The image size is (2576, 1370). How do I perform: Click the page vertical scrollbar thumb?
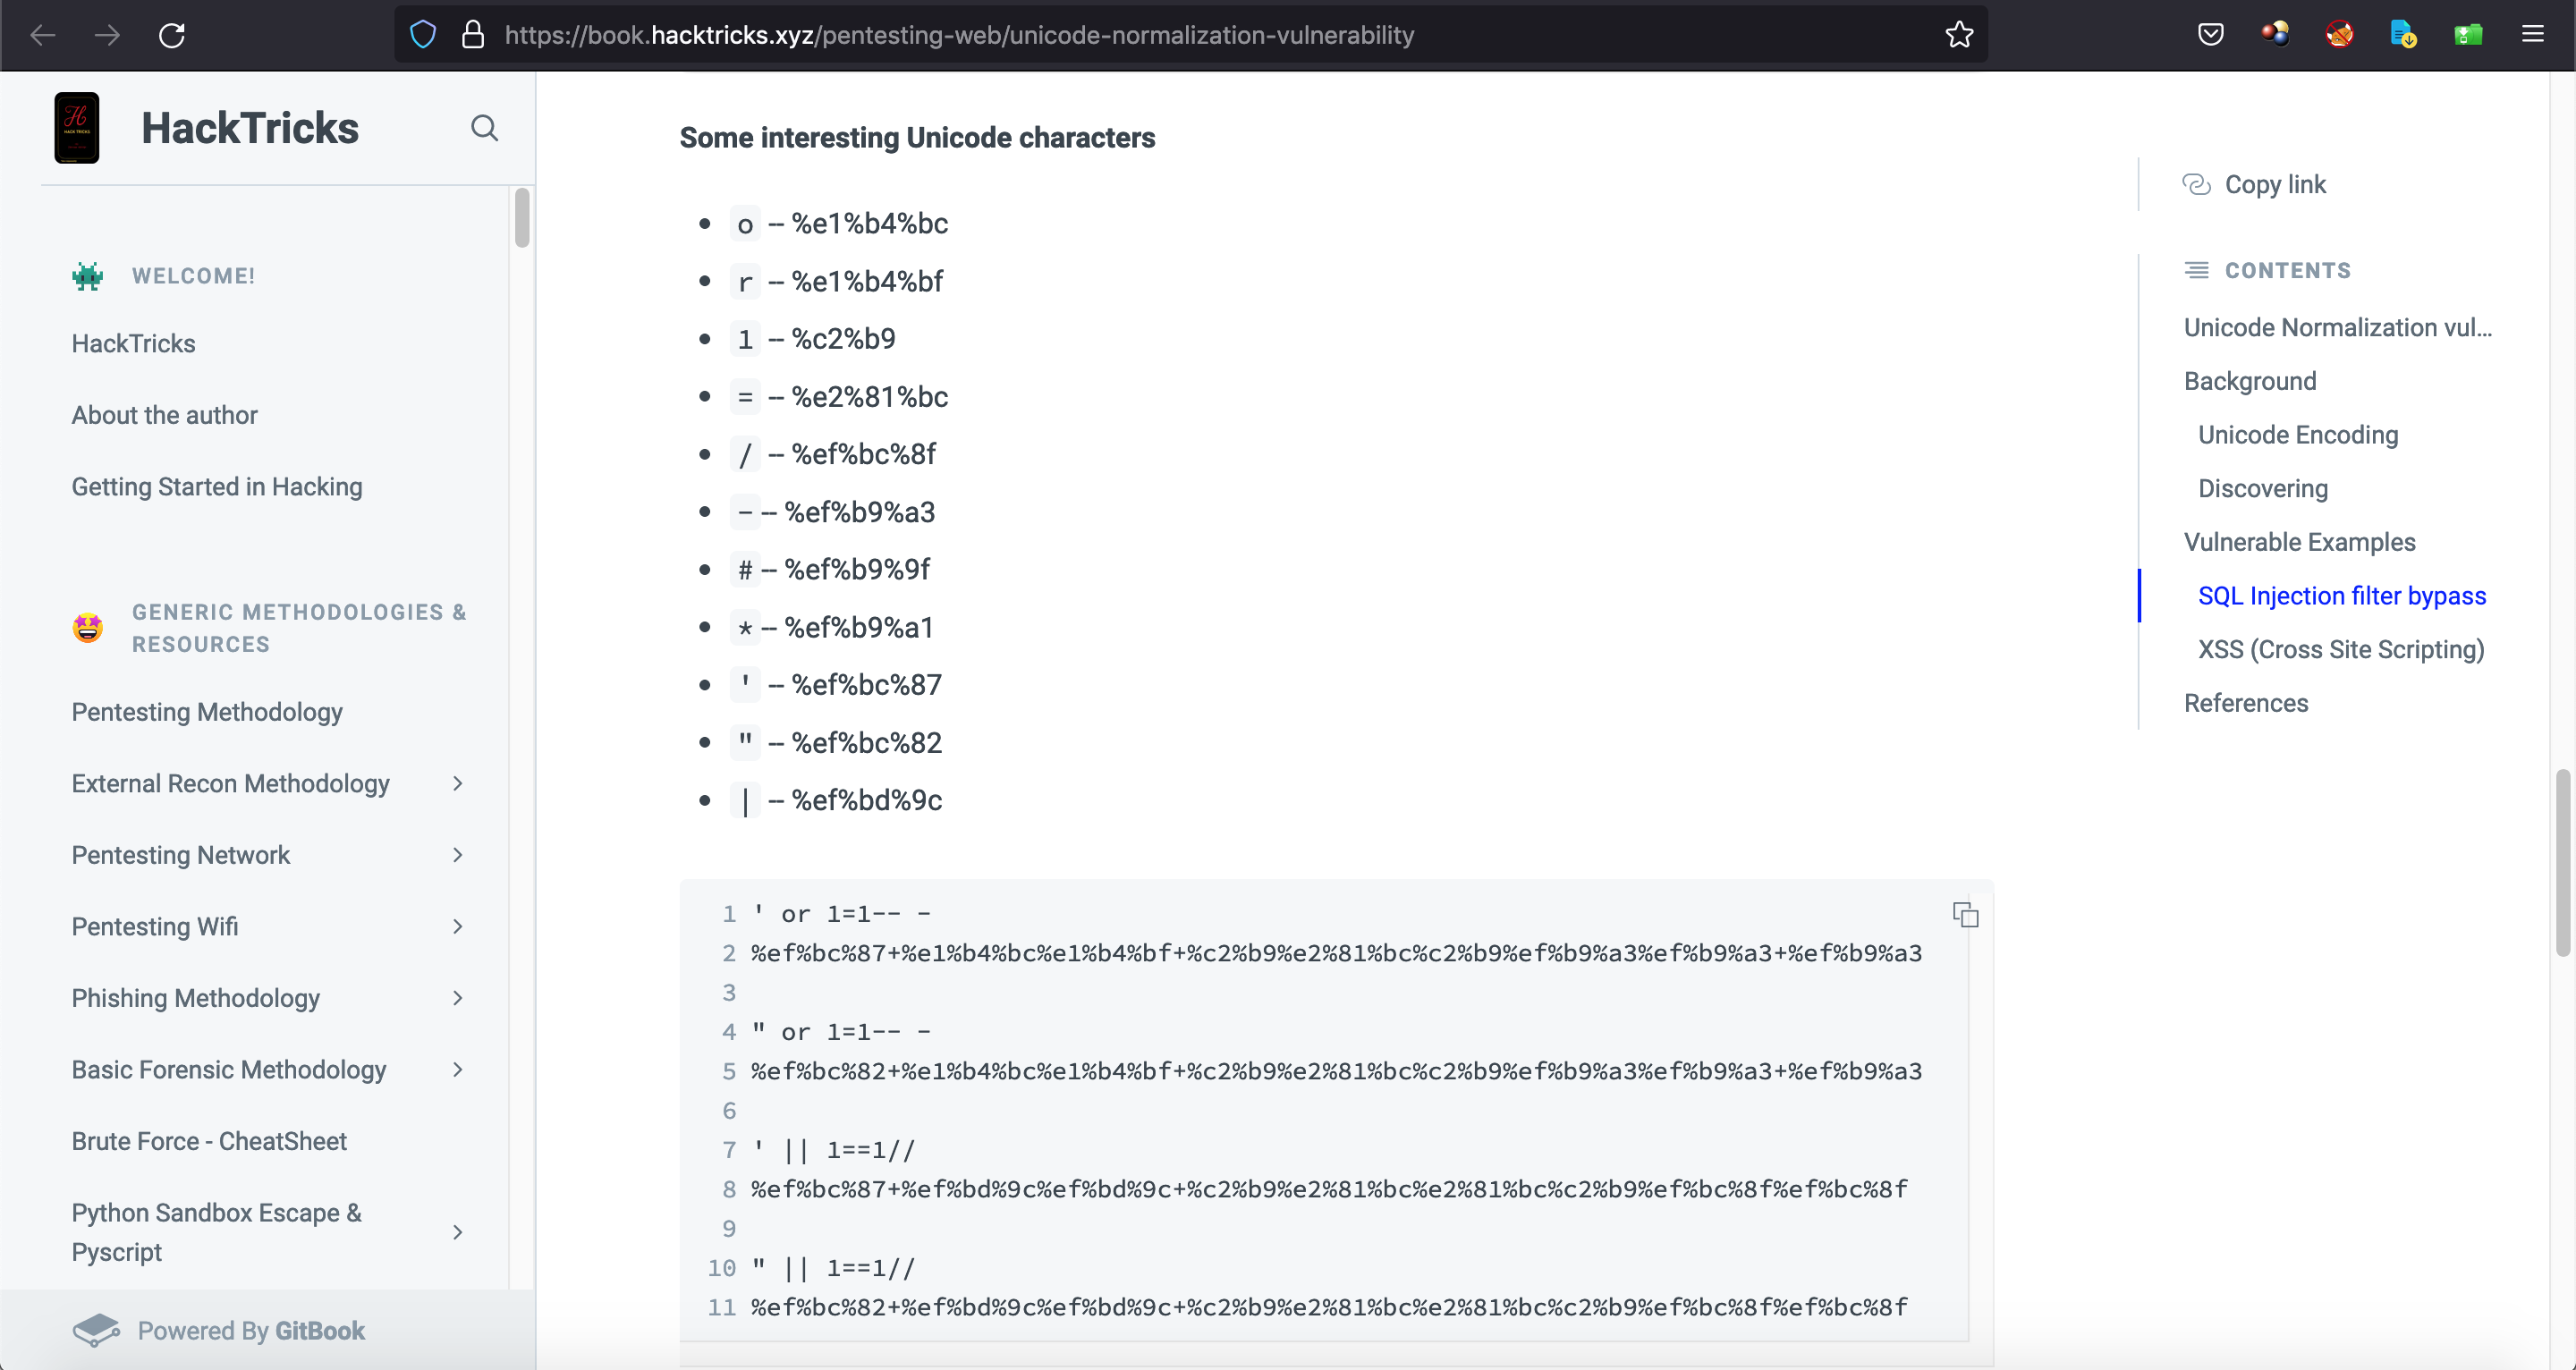click(2562, 862)
